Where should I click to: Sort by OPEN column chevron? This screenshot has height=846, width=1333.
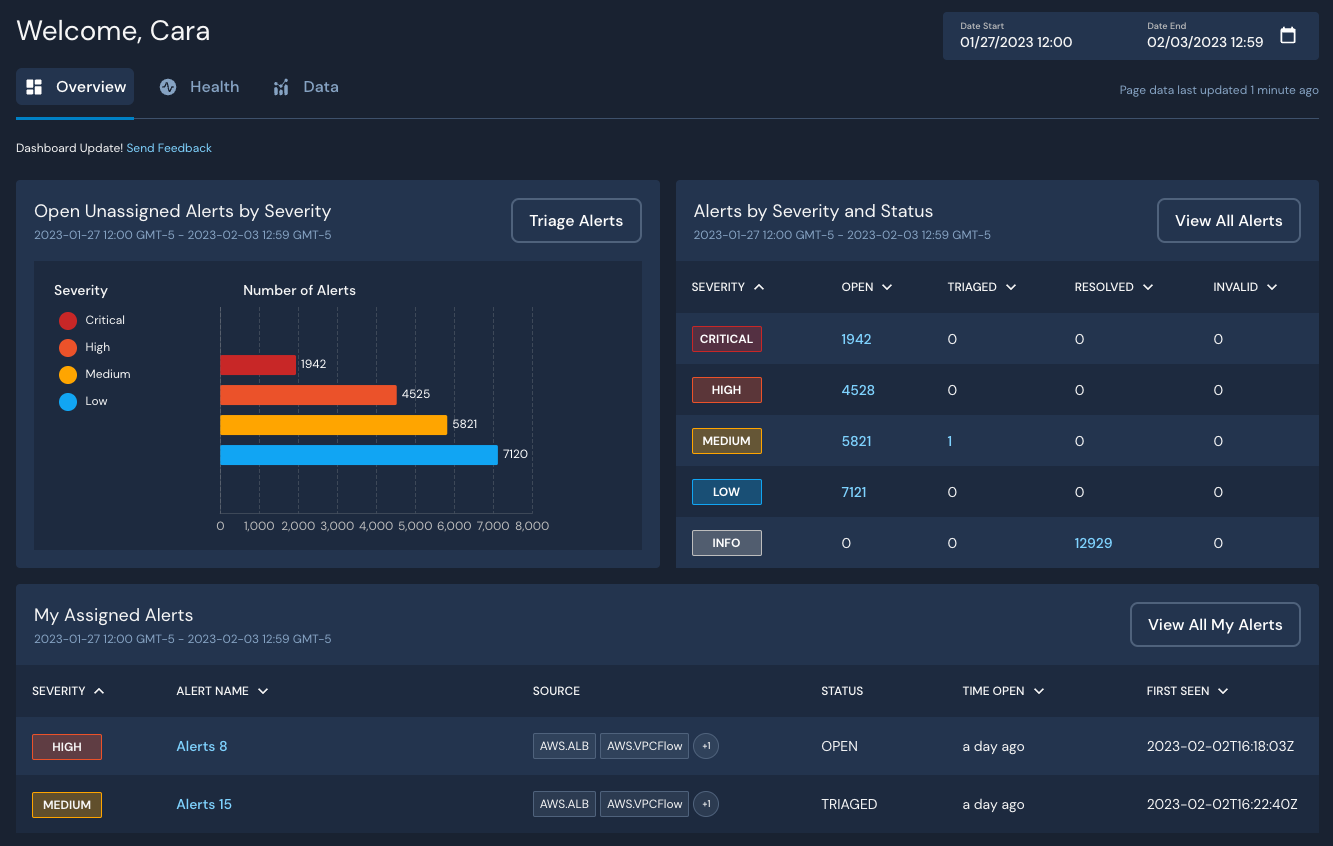(887, 287)
